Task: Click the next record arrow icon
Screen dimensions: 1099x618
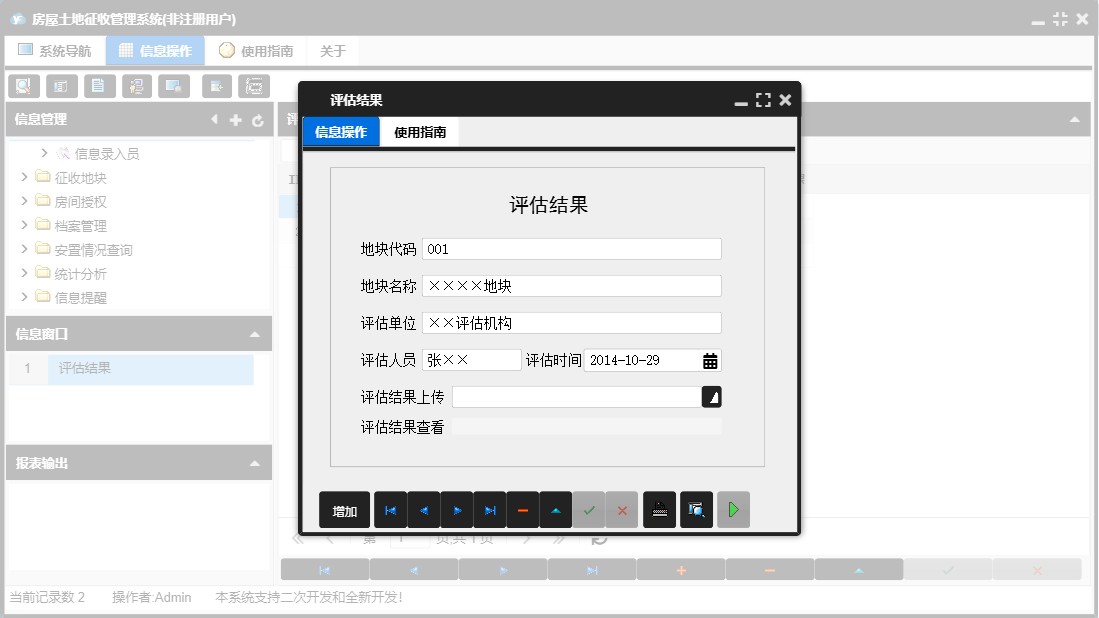Action: click(457, 509)
